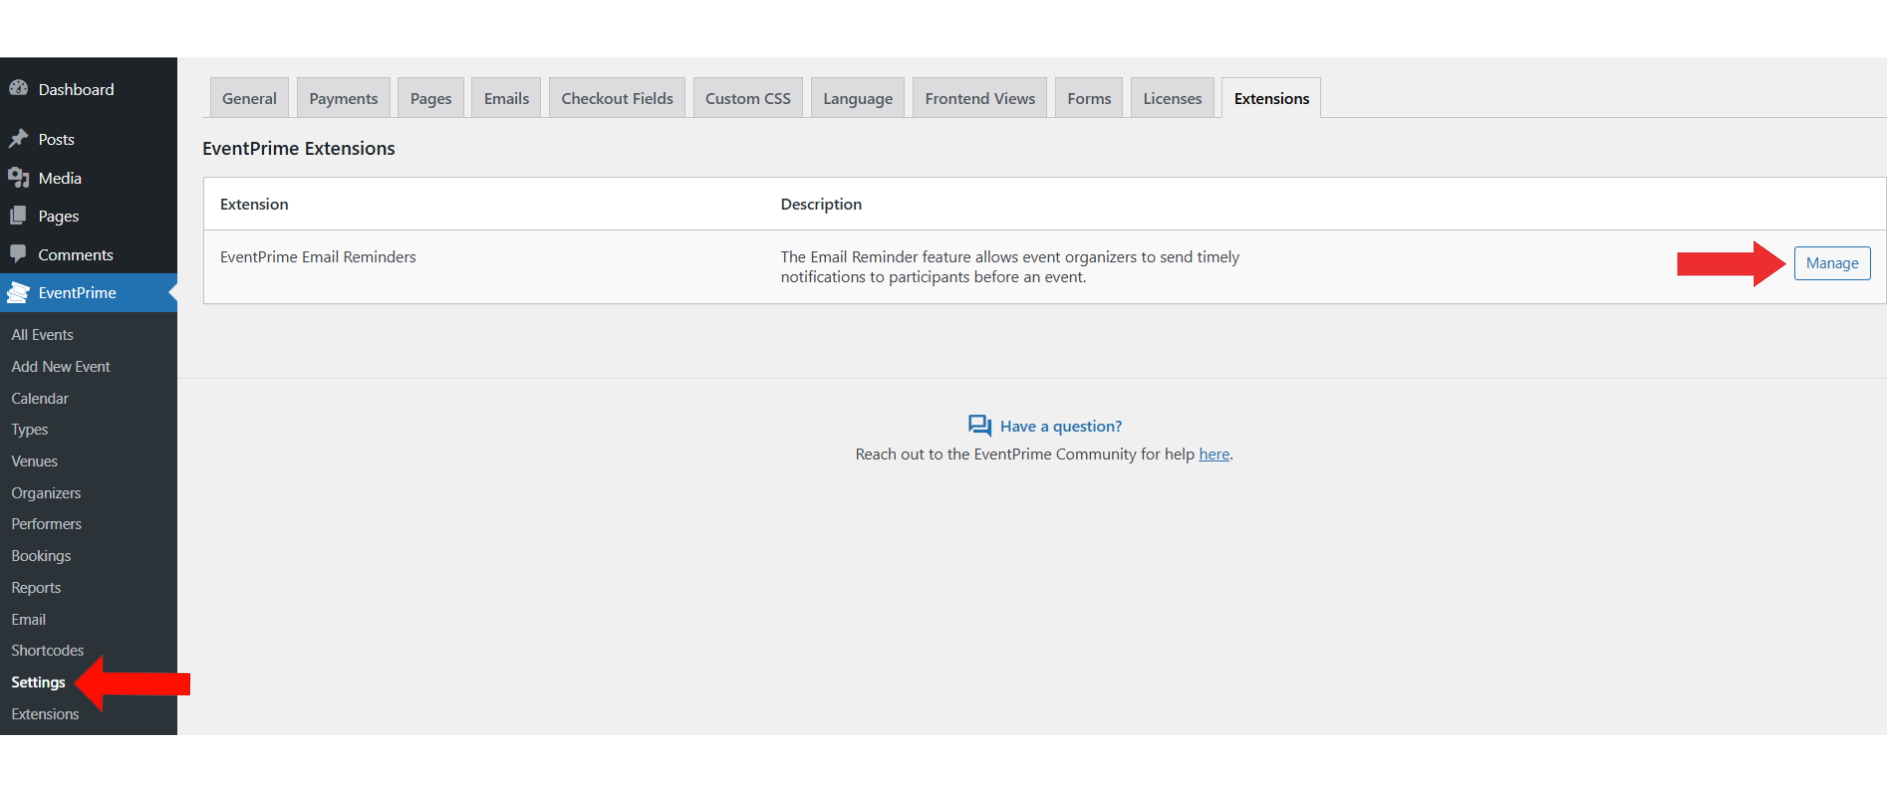Click the chat icon beside Have a question
This screenshot has width=1887, height=793.
click(x=980, y=426)
